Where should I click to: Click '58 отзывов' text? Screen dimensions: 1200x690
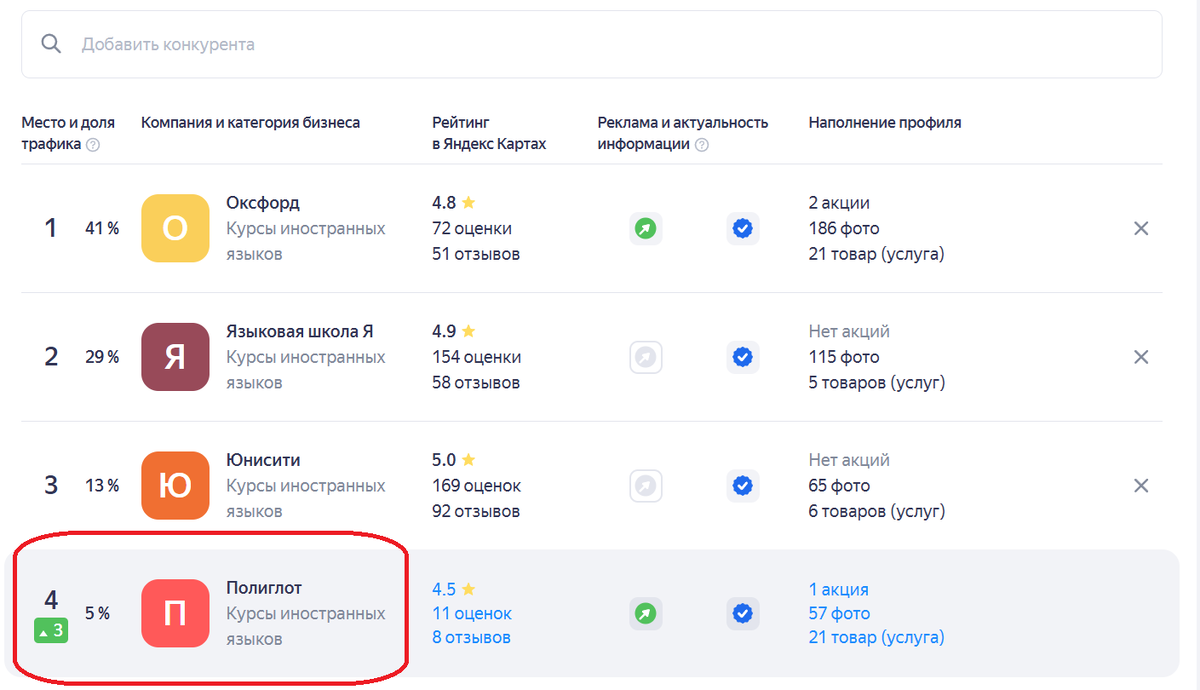click(x=476, y=383)
